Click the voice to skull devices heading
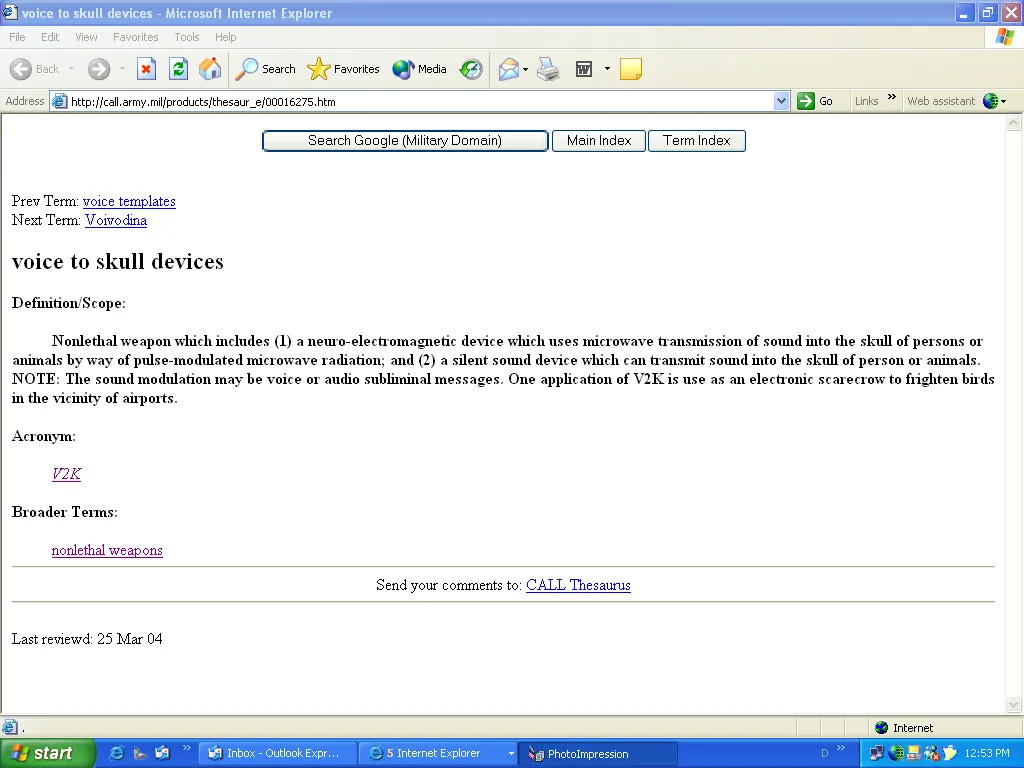The height and width of the screenshot is (768, 1024). click(118, 261)
